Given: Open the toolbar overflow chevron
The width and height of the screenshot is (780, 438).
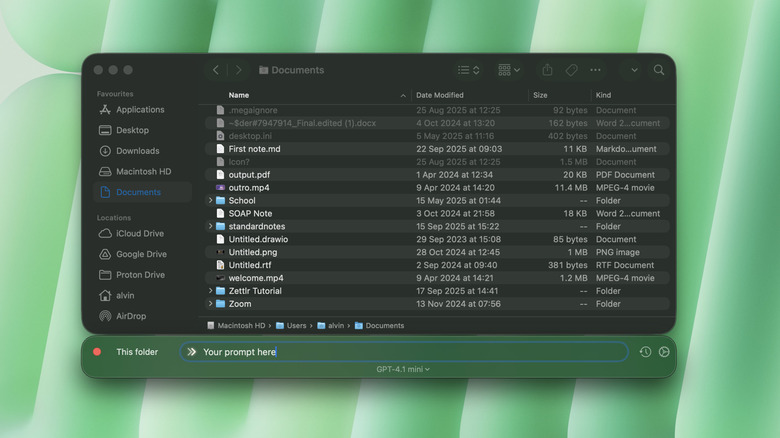Looking at the screenshot, I should pos(634,70).
